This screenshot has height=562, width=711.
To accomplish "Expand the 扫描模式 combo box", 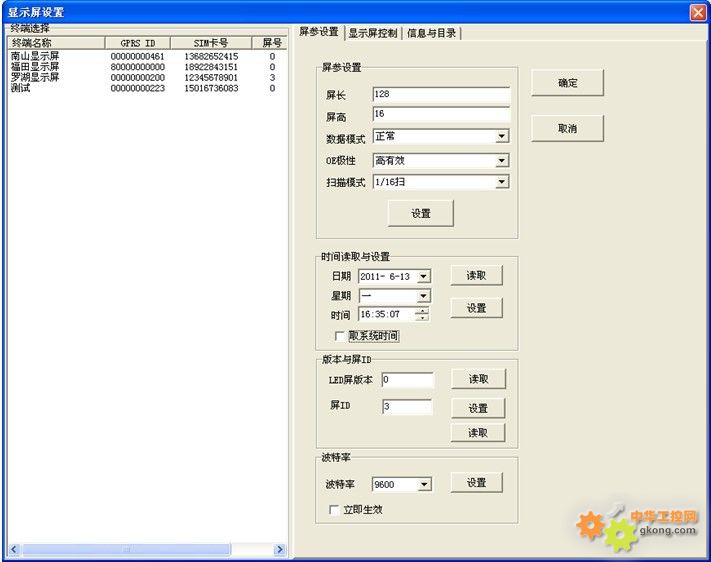I will [502, 182].
